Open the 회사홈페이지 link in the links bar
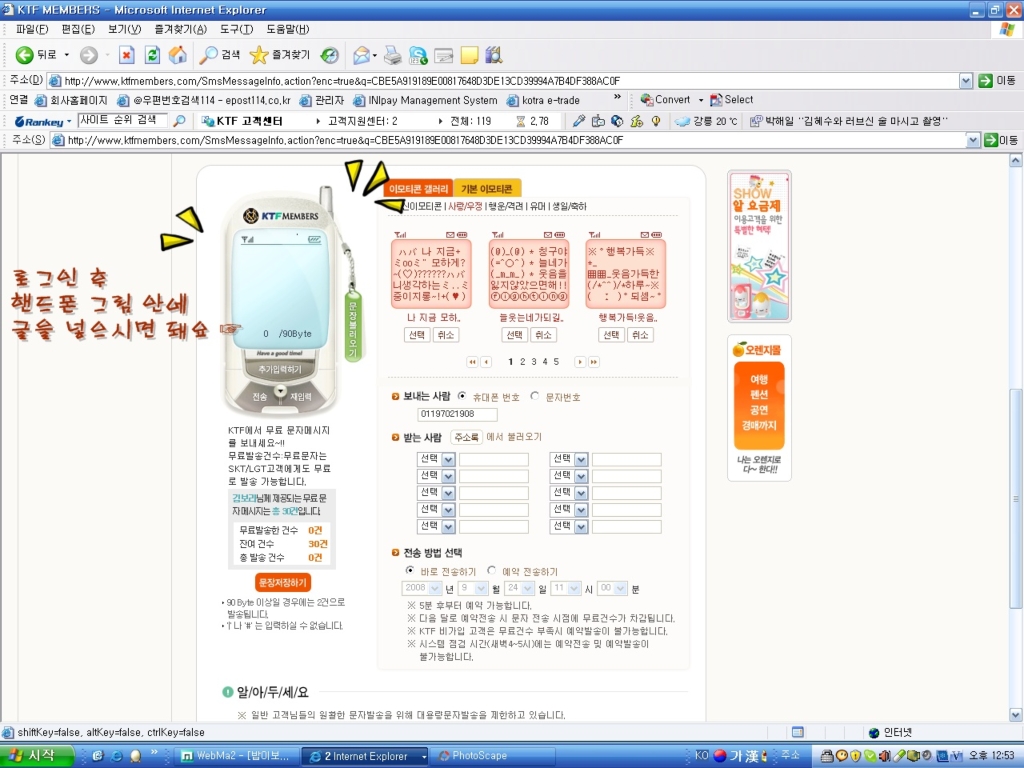Screen dimensions: 1024x768 tap(71, 101)
